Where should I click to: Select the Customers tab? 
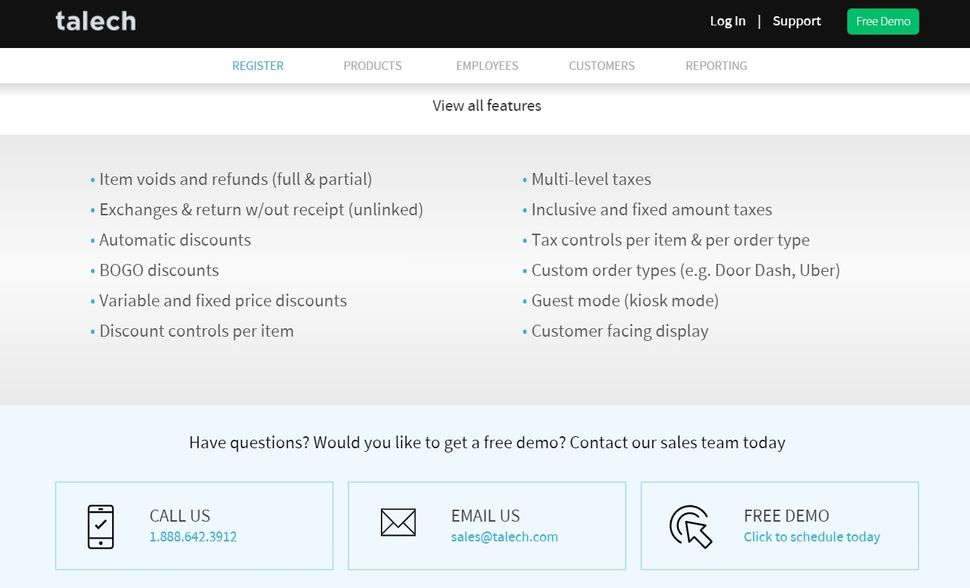601,66
